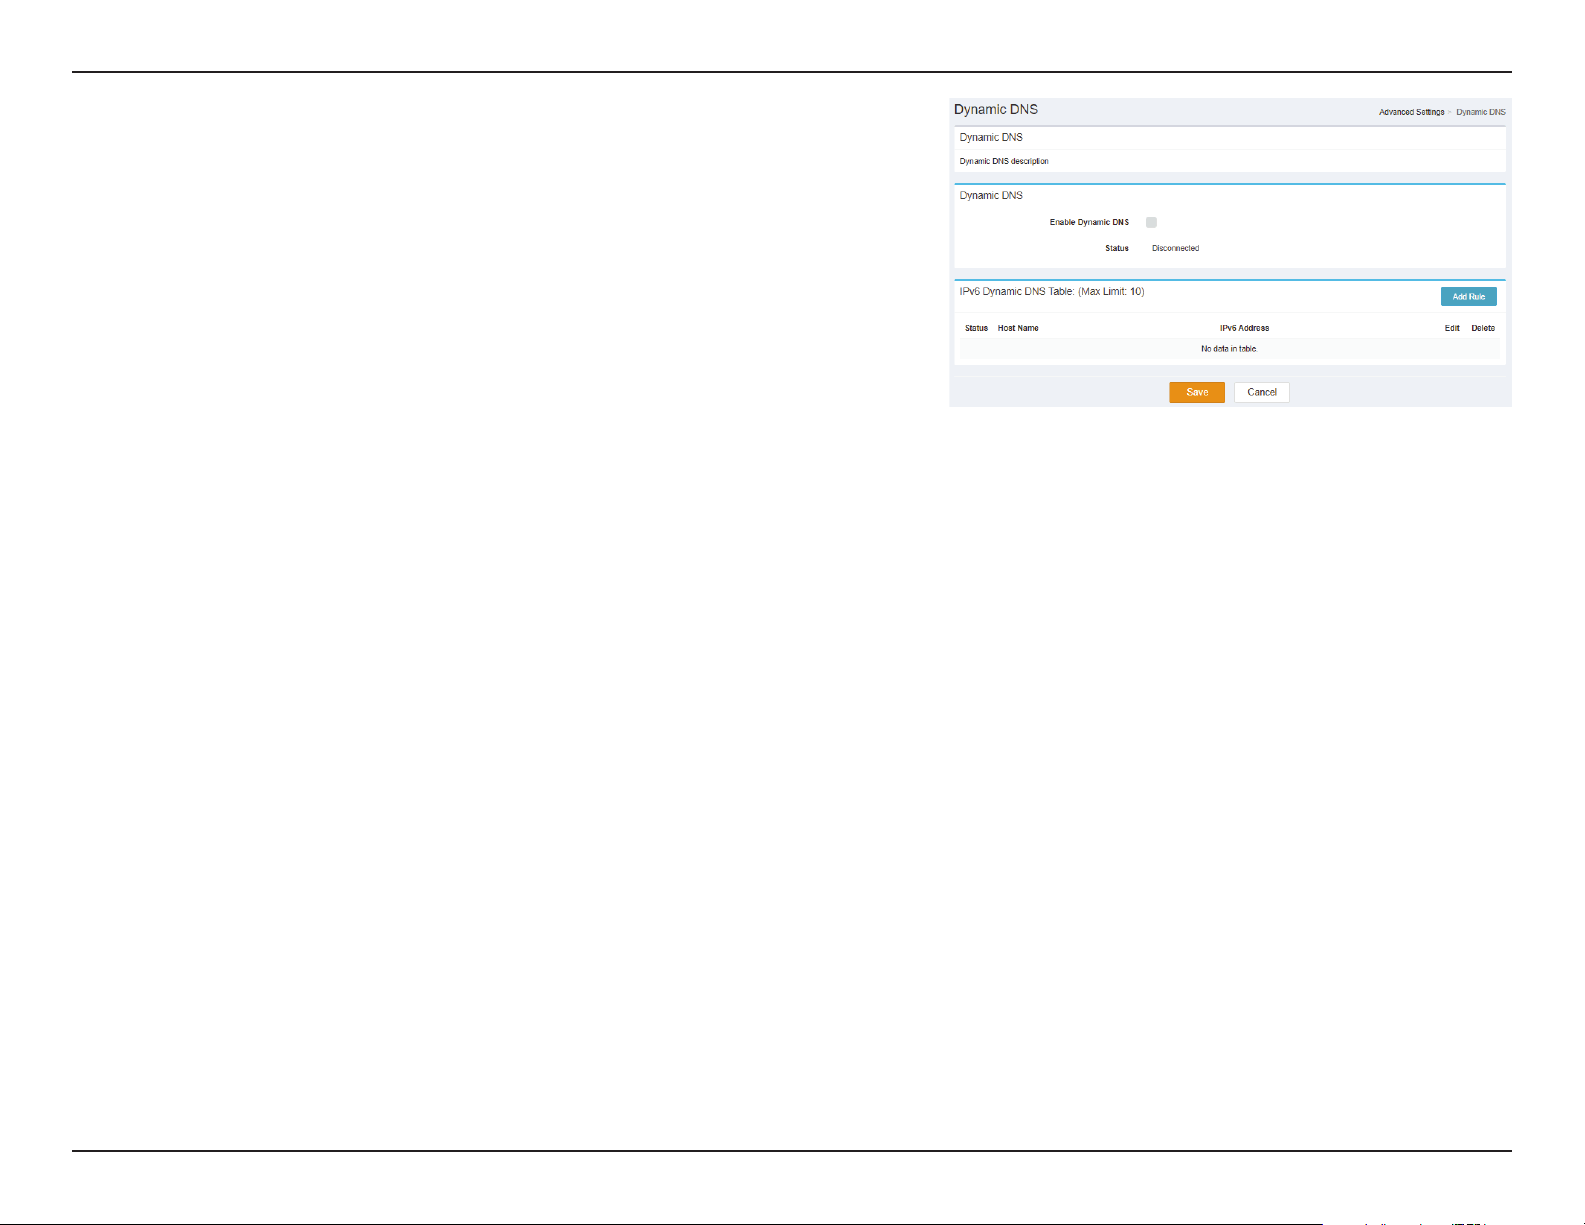Click the Delete column header
The height and width of the screenshot is (1225, 1585).
coord(1483,328)
